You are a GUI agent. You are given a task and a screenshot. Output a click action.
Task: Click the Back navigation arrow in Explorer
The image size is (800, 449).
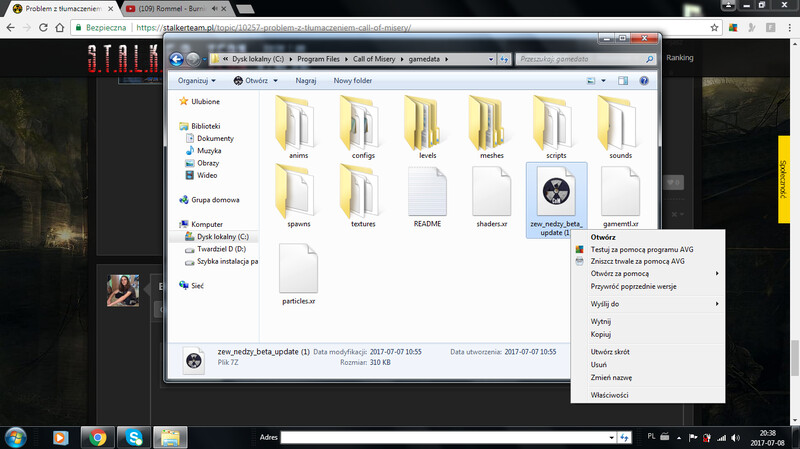[x=178, y=59]
